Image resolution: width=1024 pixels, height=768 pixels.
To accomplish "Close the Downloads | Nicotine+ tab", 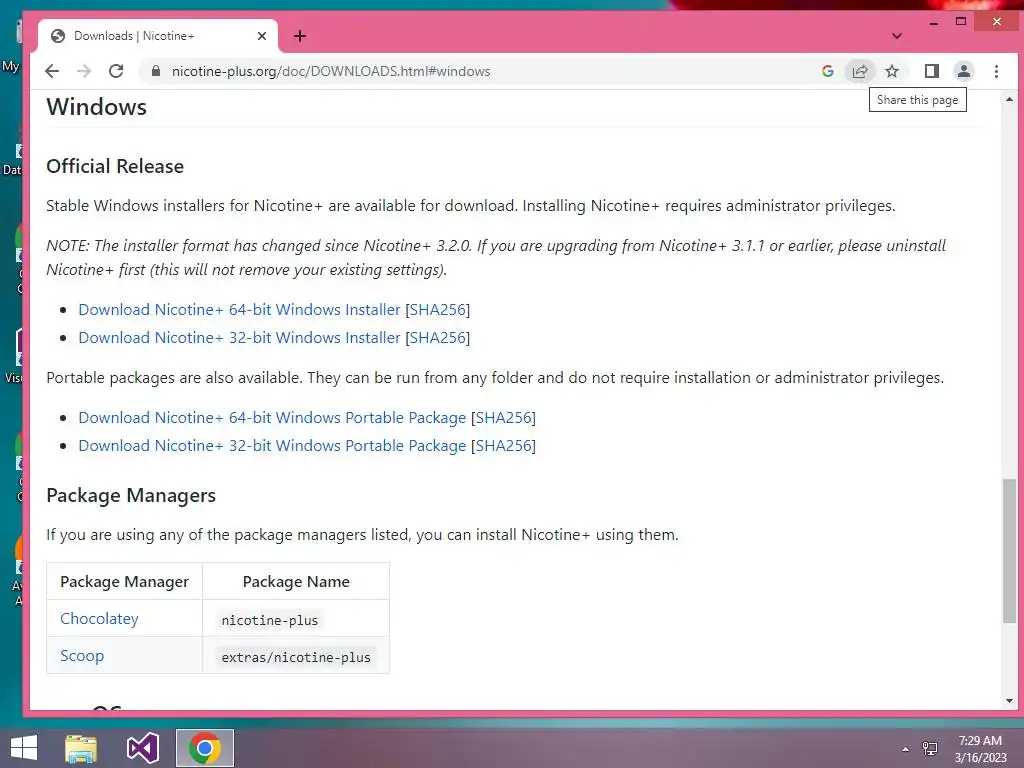I will (262, 36).
